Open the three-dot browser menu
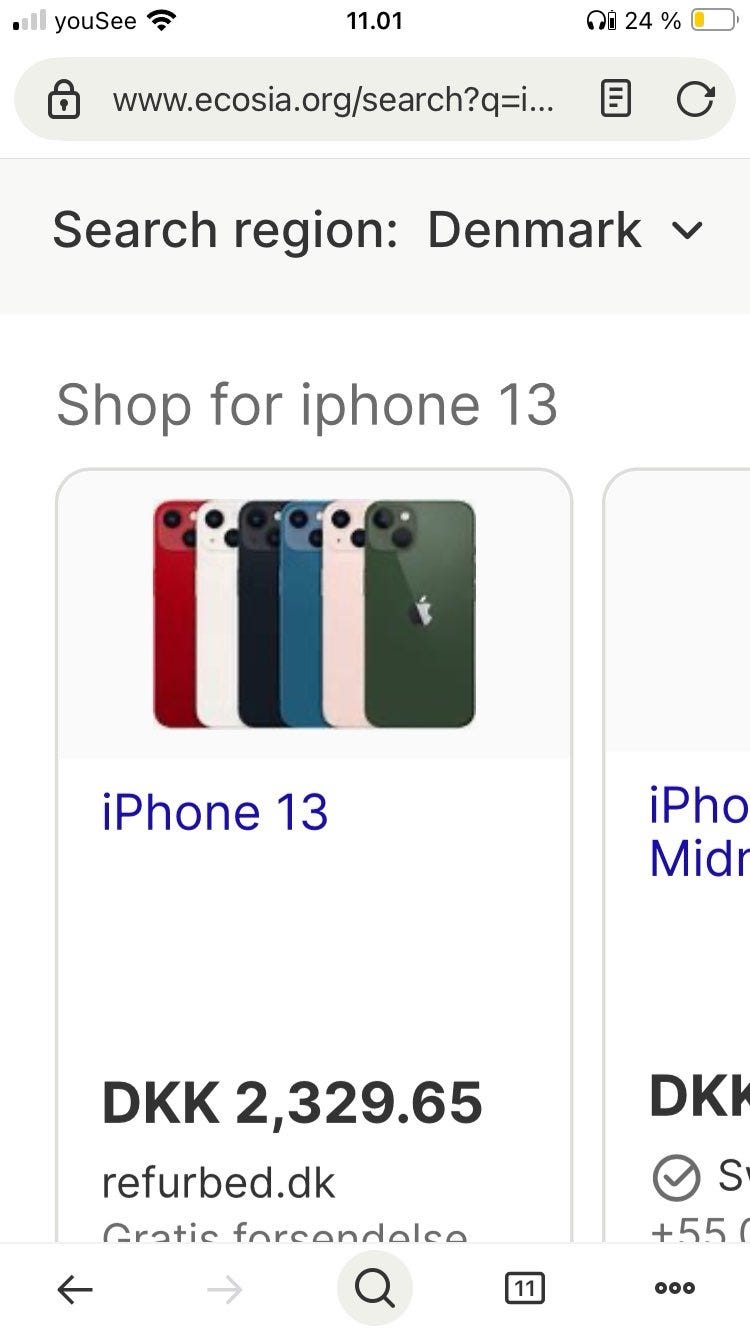Screen dimensions: 750x1334 (675, 1289)
